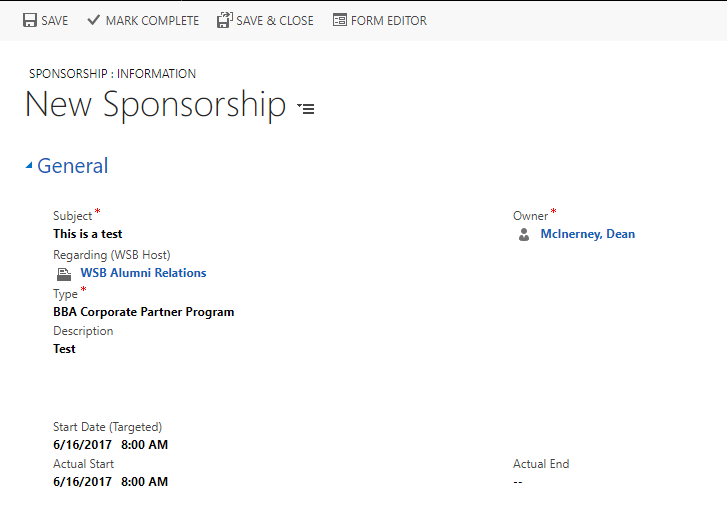Image resolution: width=727 pixels, height=510 pixels.
Task: Choose SAVE & CLOSE in the command bar
Action: coord(274,20)
